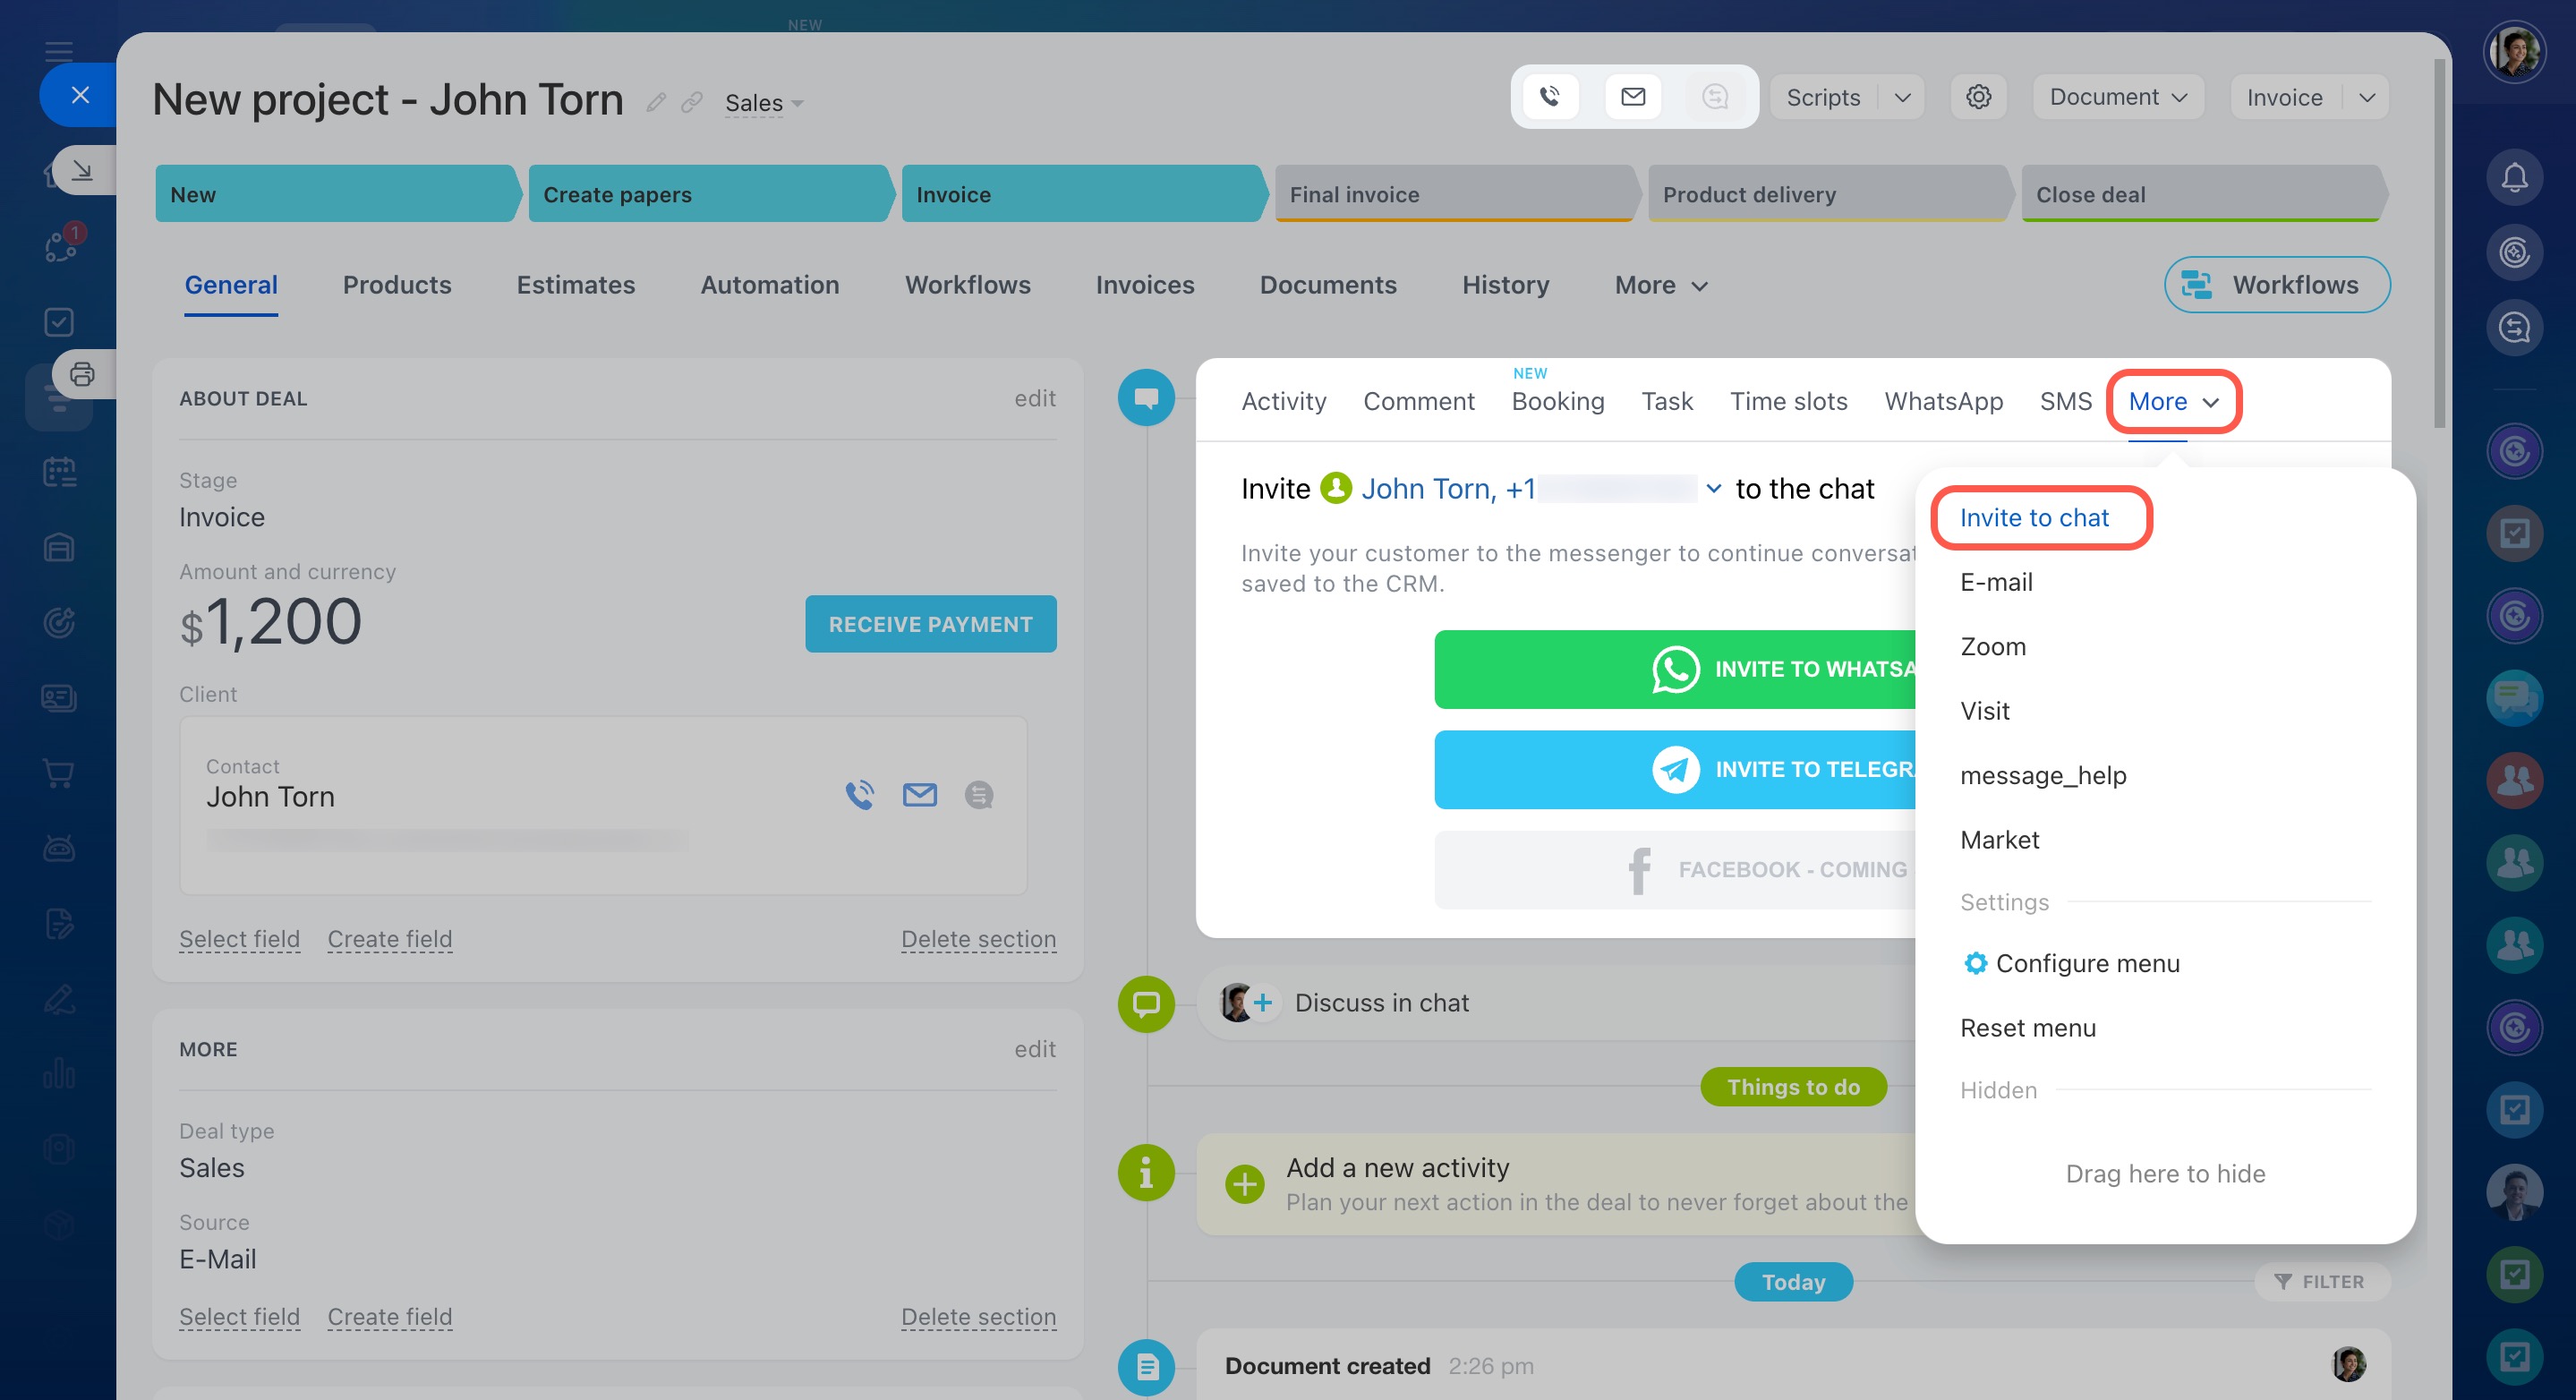Click the green plus to add activity
This screenshot has height=1400, width=2576.
click(1244, 1184)
